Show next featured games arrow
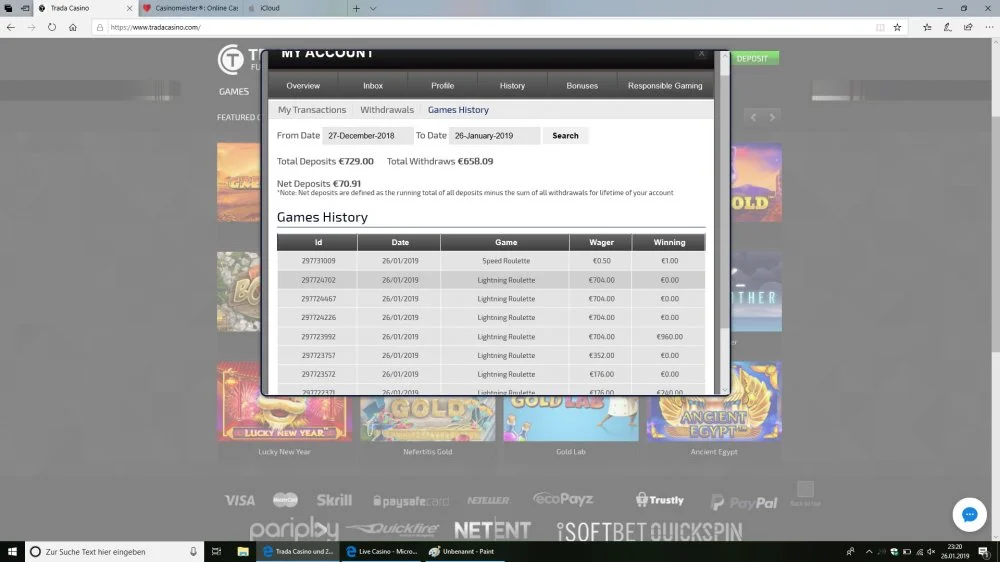The height and width of the screenshot is (562, 1000). point(772,117)
